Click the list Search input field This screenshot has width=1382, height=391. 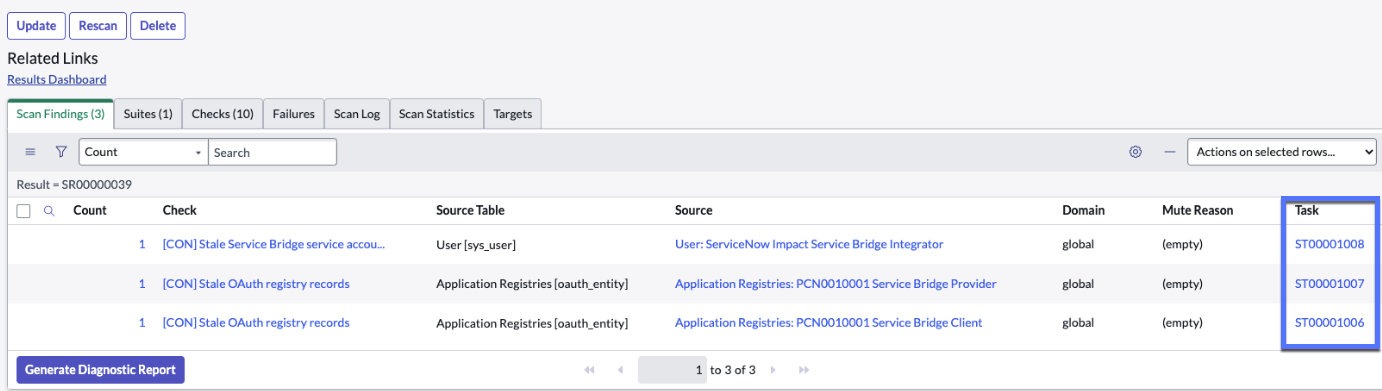pyautogui.click(x=272, y=152)
